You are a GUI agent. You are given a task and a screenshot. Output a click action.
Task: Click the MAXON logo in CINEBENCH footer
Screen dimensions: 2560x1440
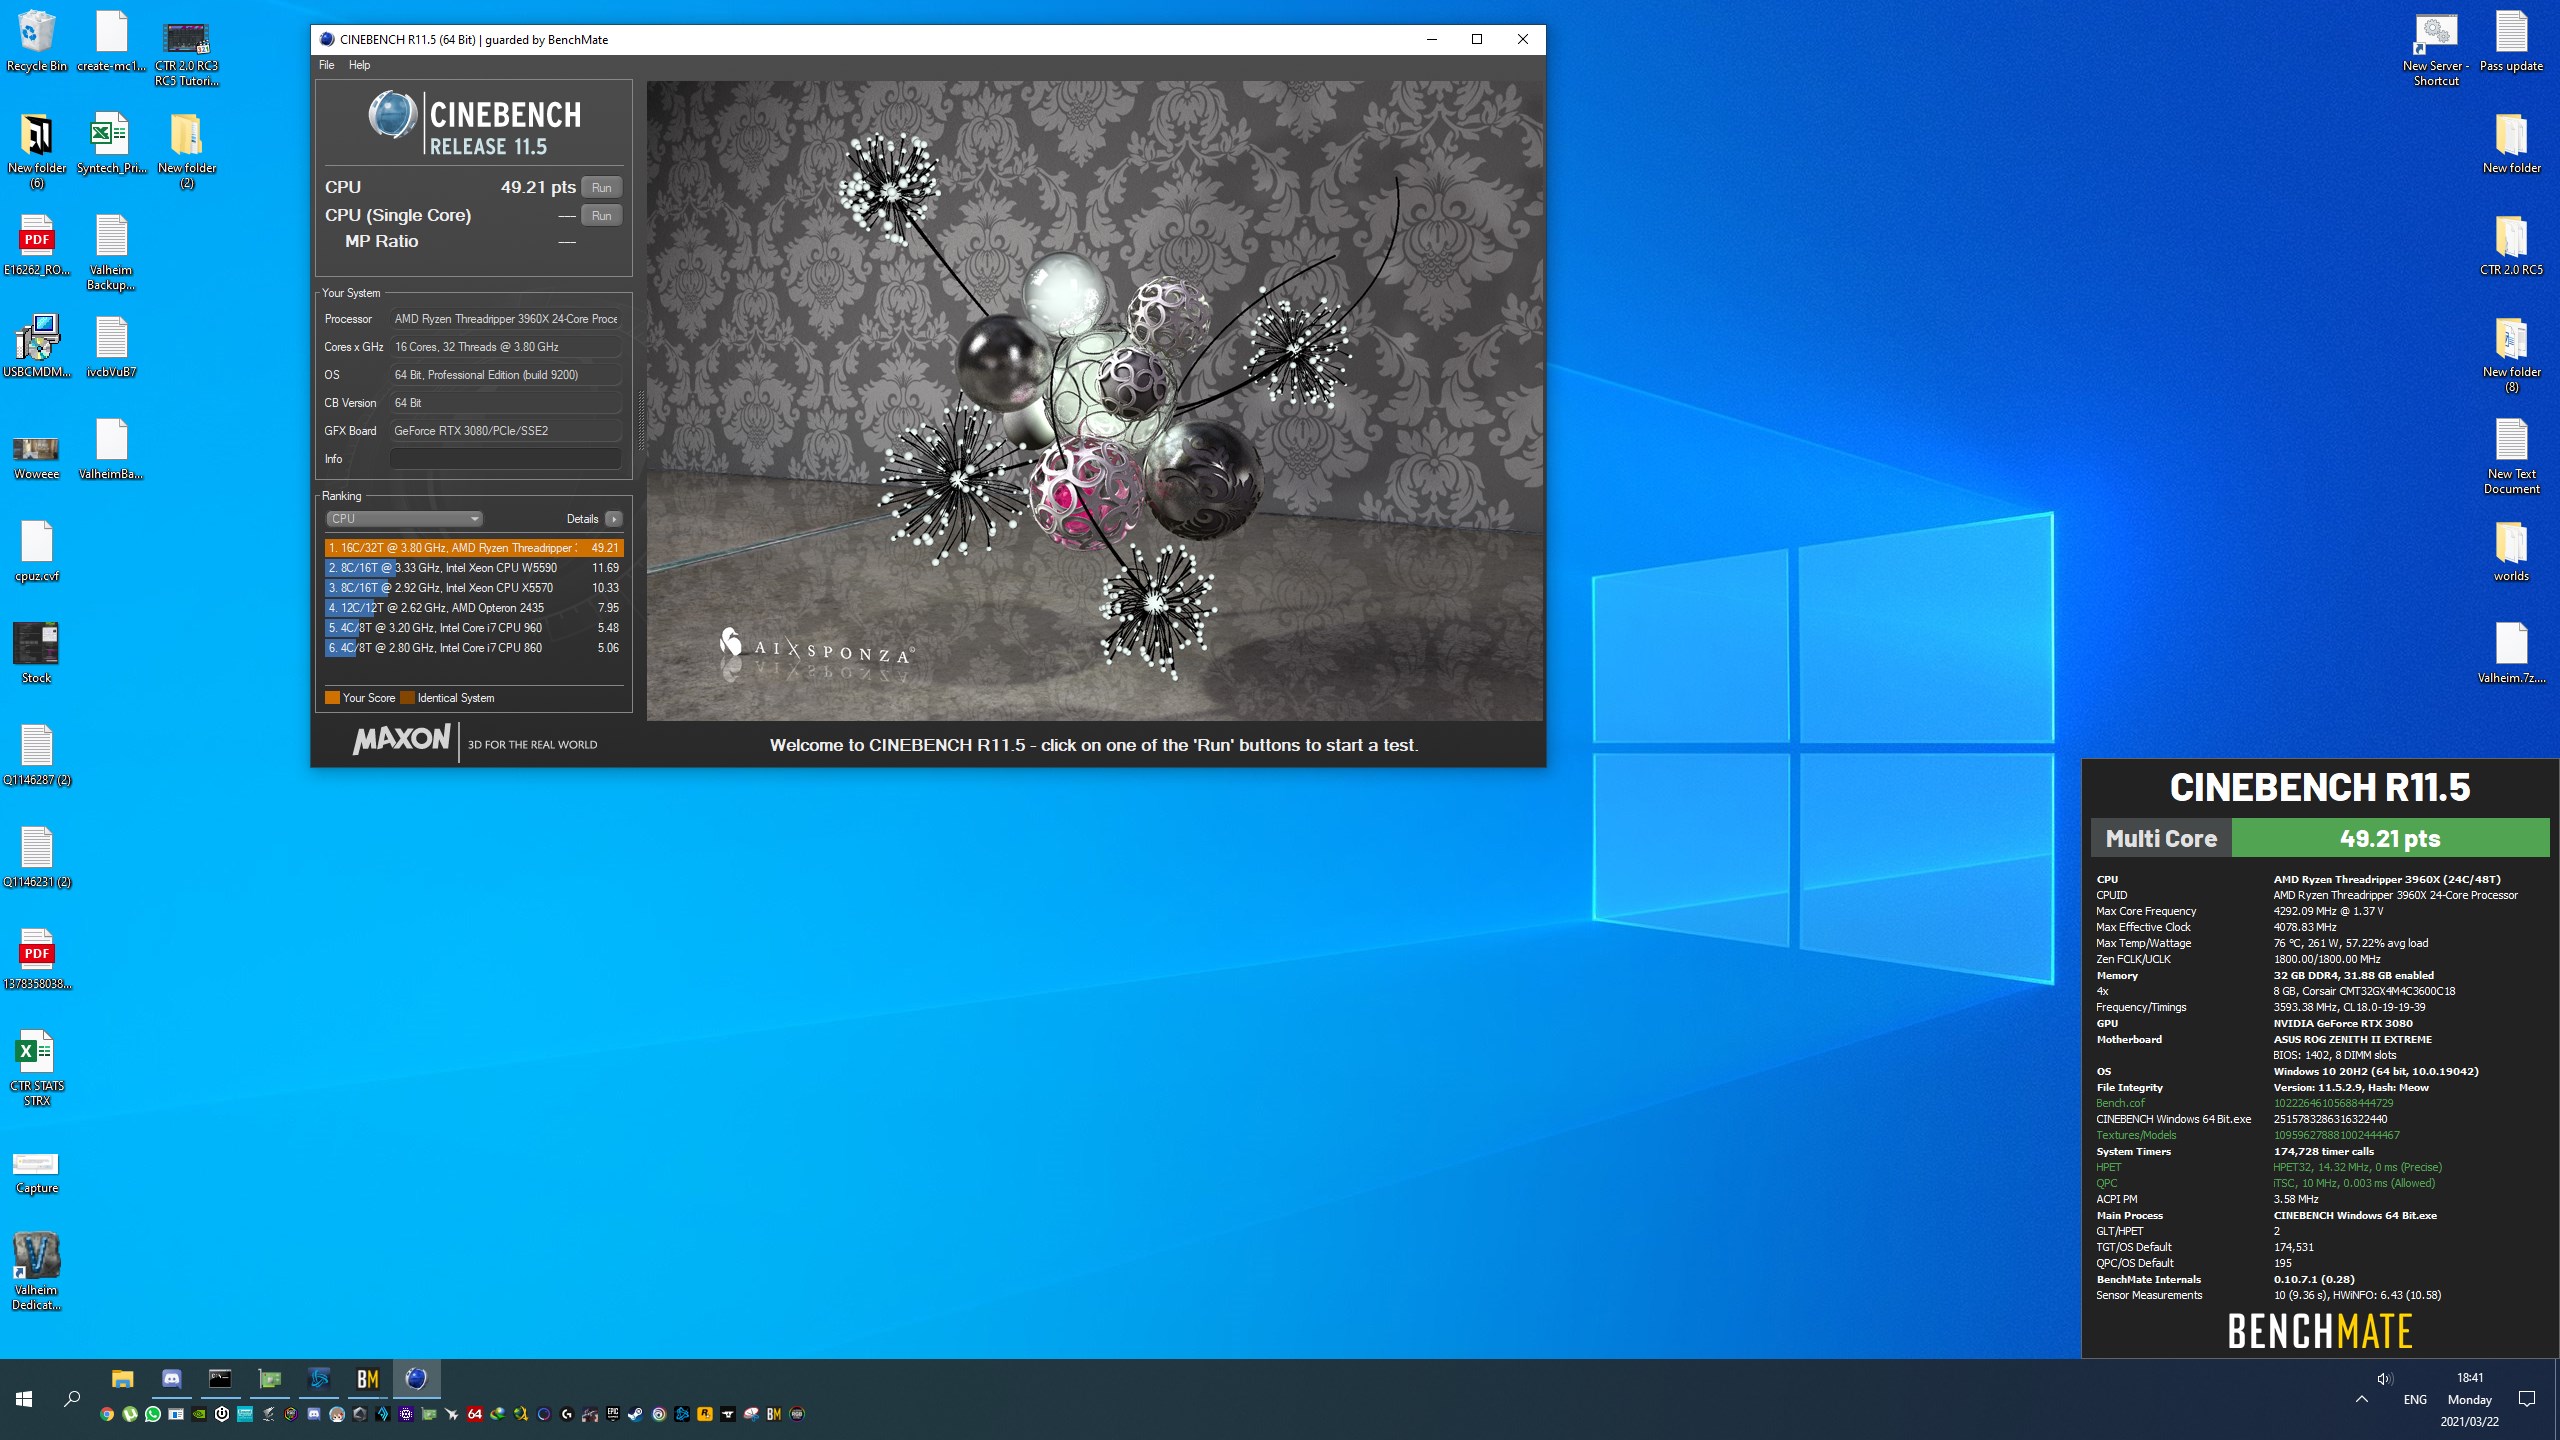(401, 740)
